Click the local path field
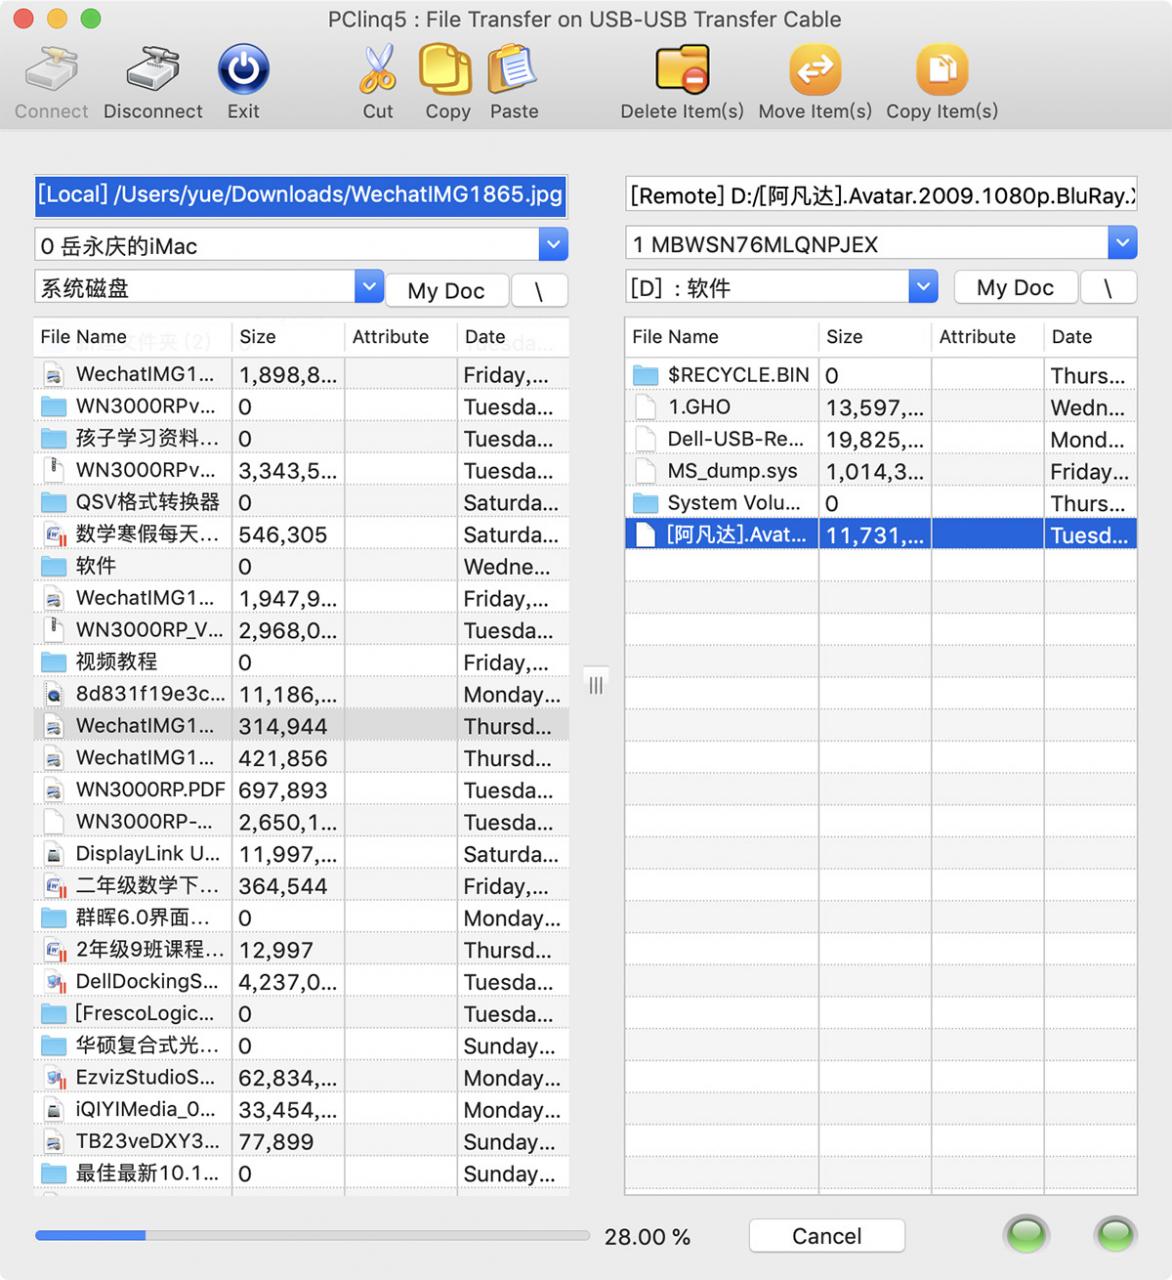The width and height of the screenshot is (1172, 1280). pos(300,195)
